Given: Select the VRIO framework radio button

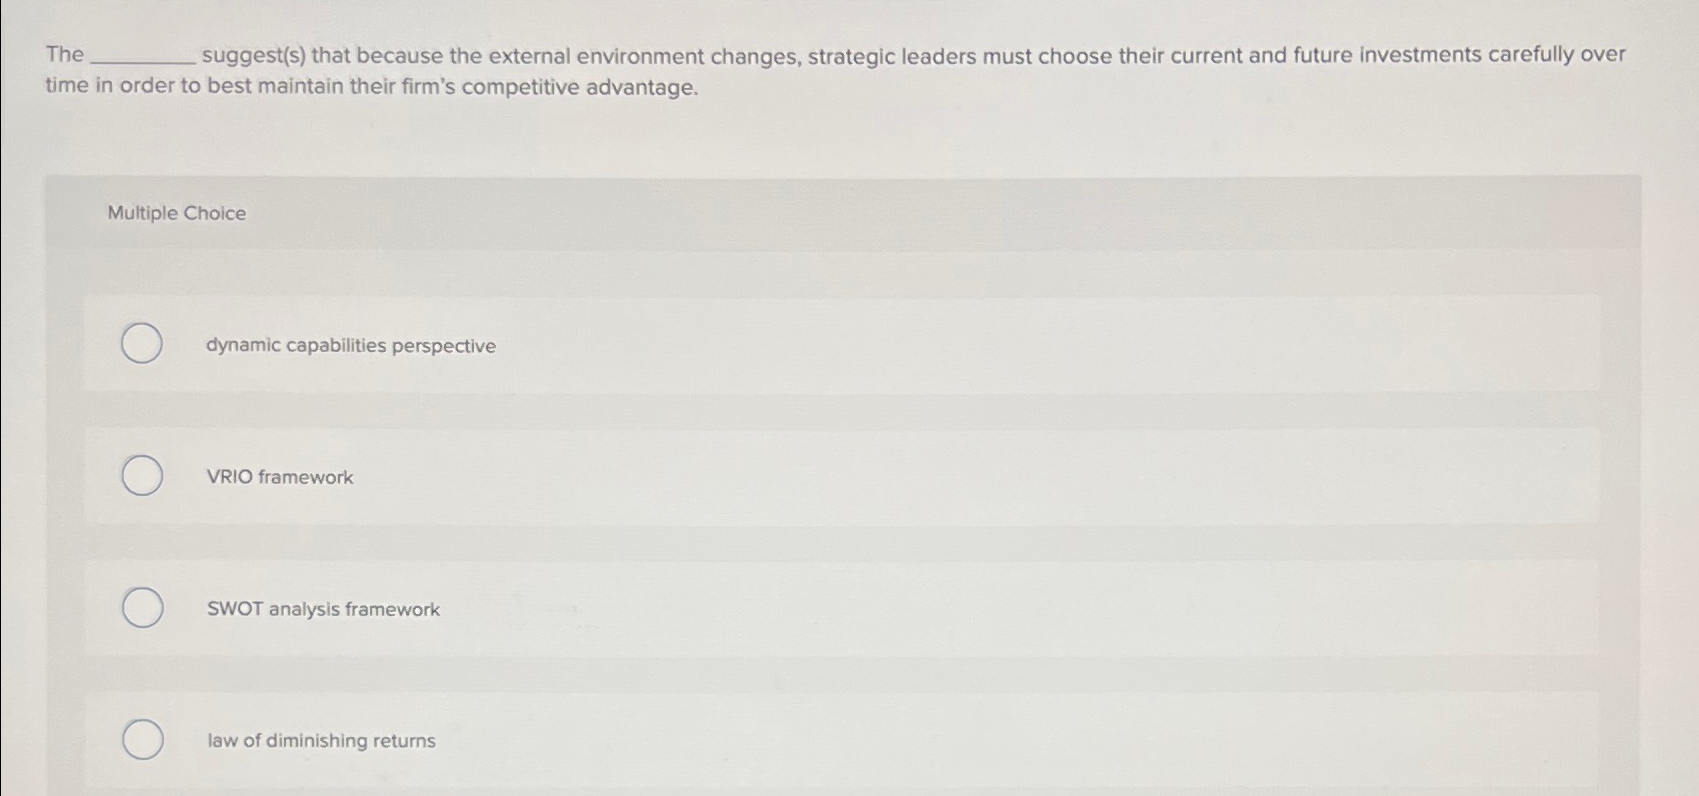Looking at the screenshot, I should [x=141, y=475].
